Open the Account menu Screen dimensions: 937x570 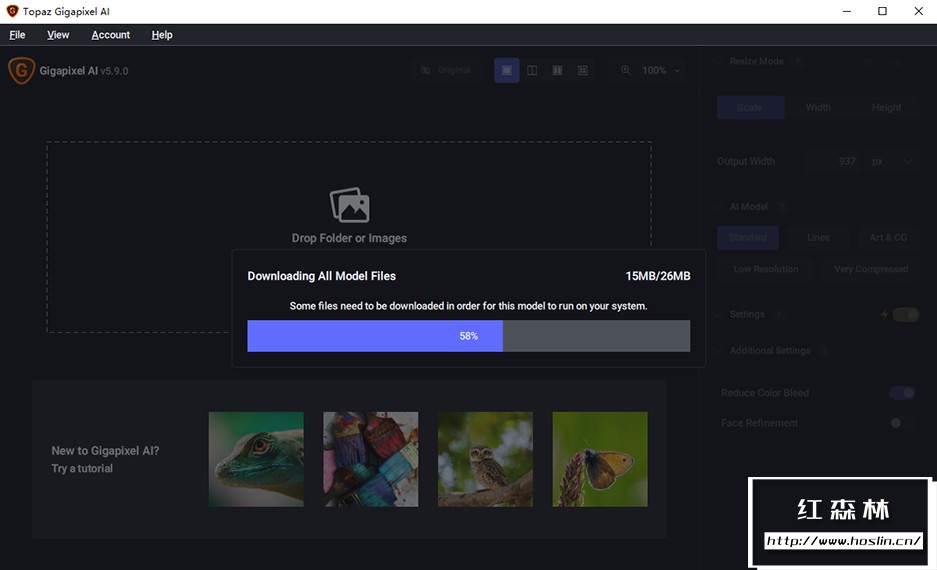(x=111, y=35)
